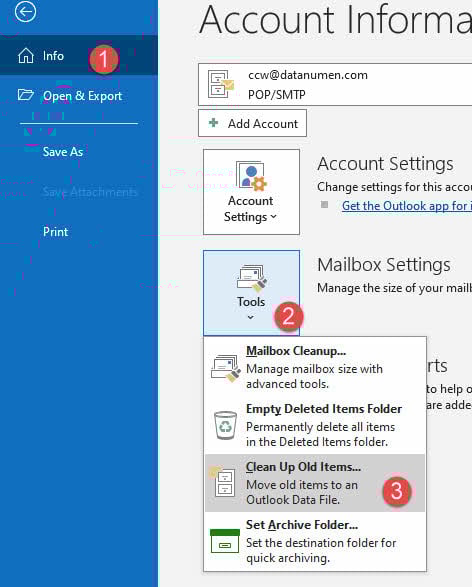Go back using the circled arrow

[x=25, y=12]
